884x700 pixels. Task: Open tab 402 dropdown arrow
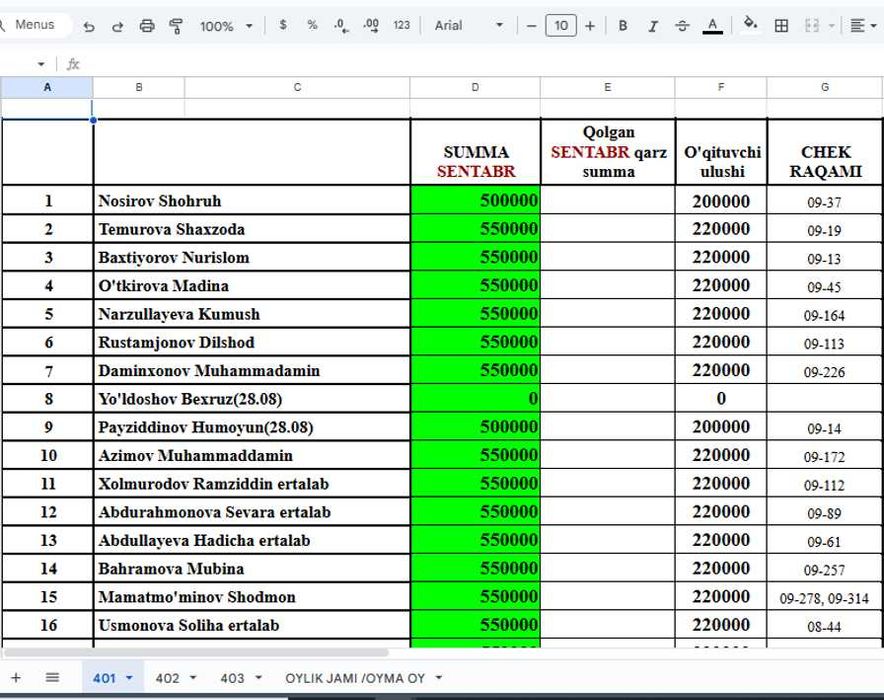click(x=193, y=678)
